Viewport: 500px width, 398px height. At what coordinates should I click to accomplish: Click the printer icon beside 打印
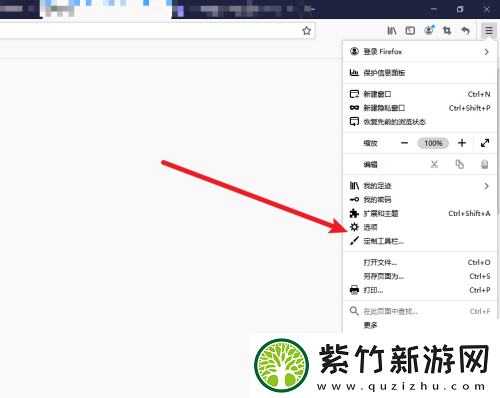click(x=354, y=290)
